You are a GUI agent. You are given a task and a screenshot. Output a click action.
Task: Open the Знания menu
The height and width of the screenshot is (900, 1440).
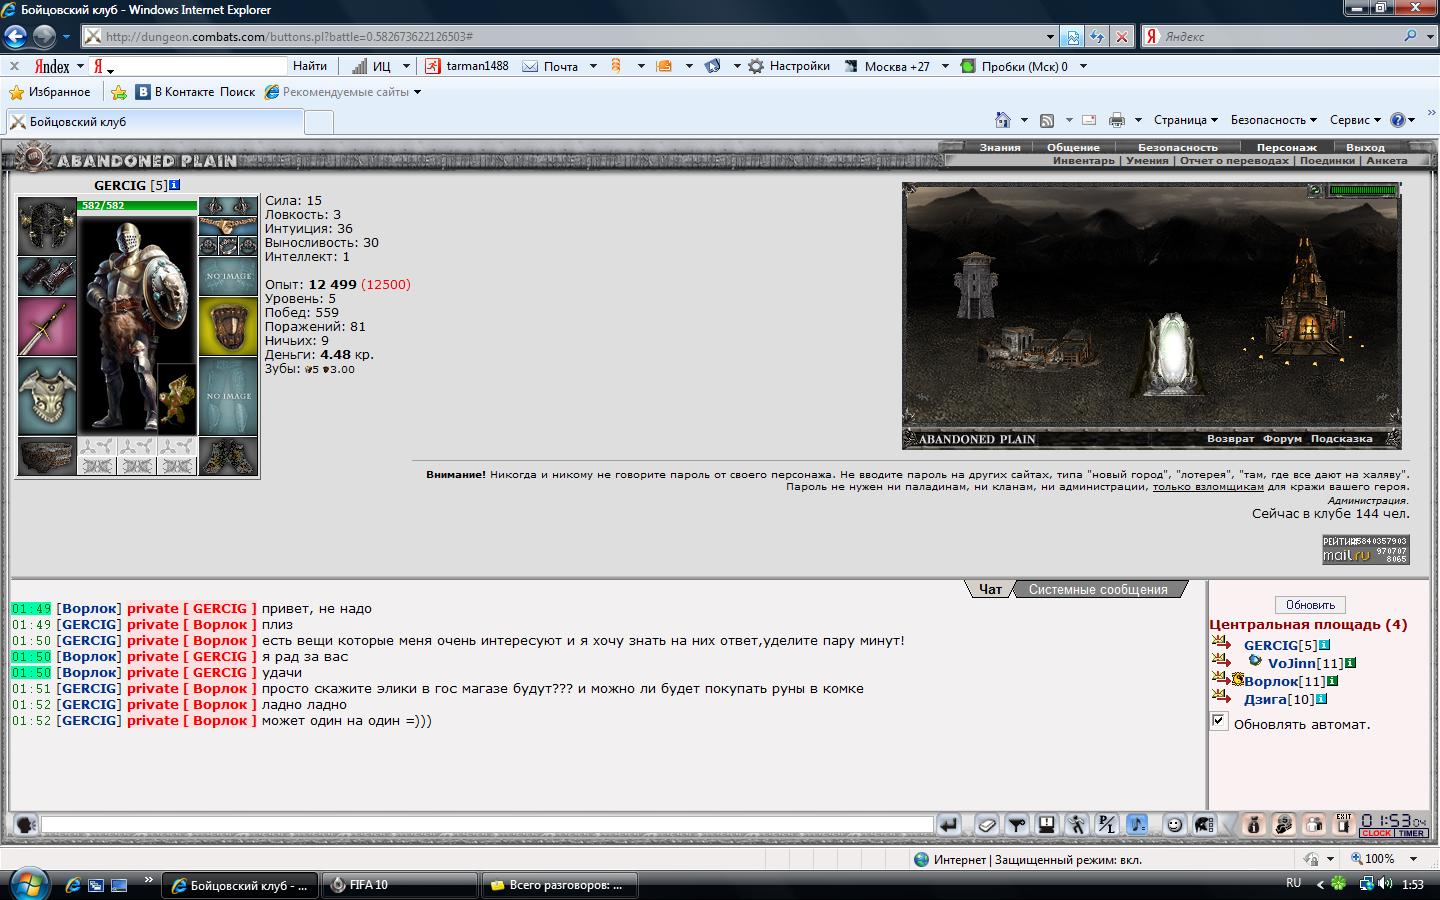[x=1000, y=148]
